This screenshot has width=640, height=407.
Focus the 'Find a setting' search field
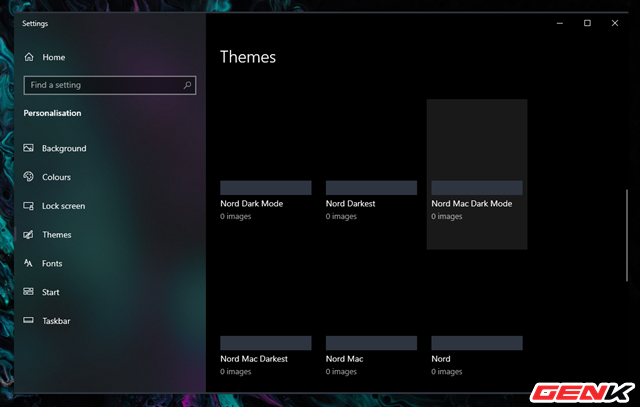coord(100,86)
